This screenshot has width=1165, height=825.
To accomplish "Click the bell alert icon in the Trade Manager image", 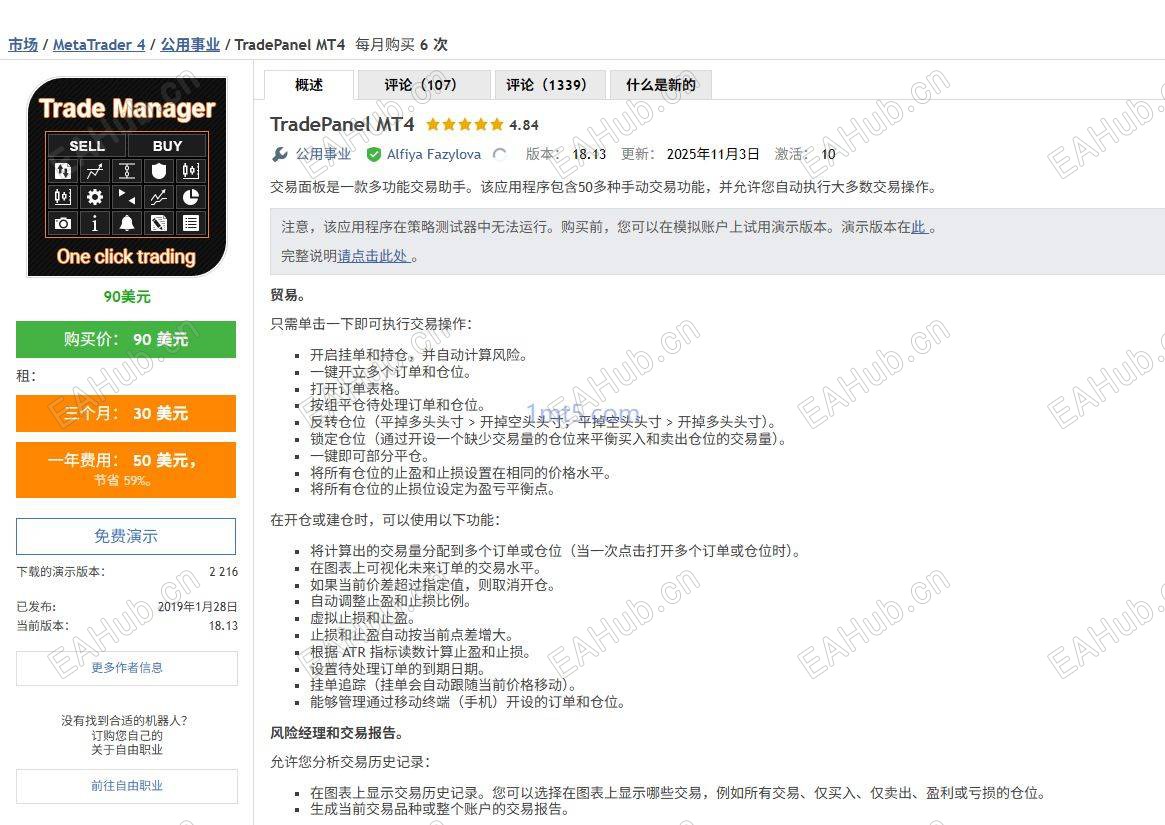I will coord(126,223).
